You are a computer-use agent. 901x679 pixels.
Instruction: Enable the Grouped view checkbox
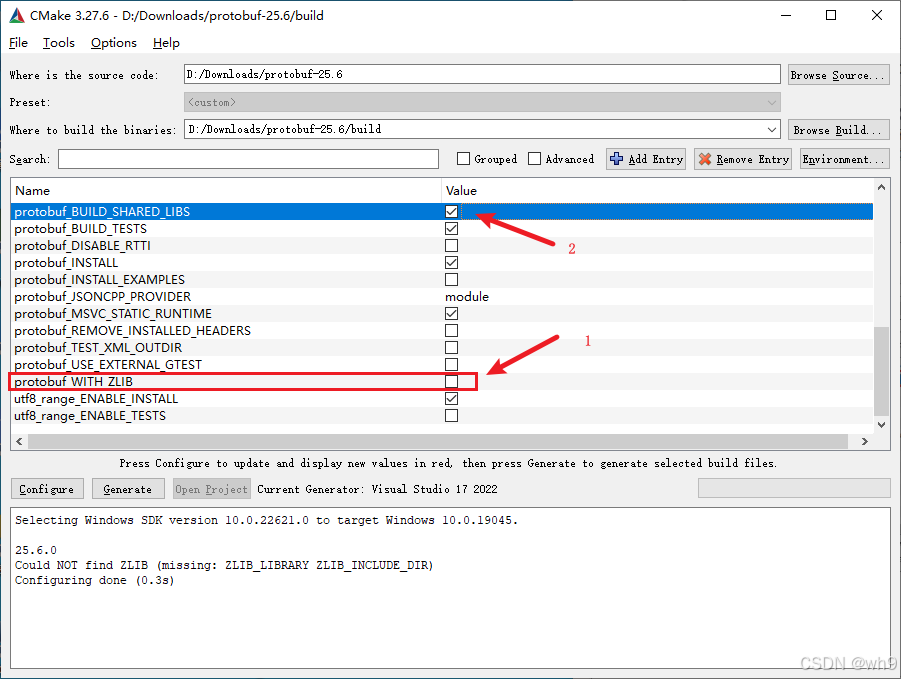tap(463, 158)
